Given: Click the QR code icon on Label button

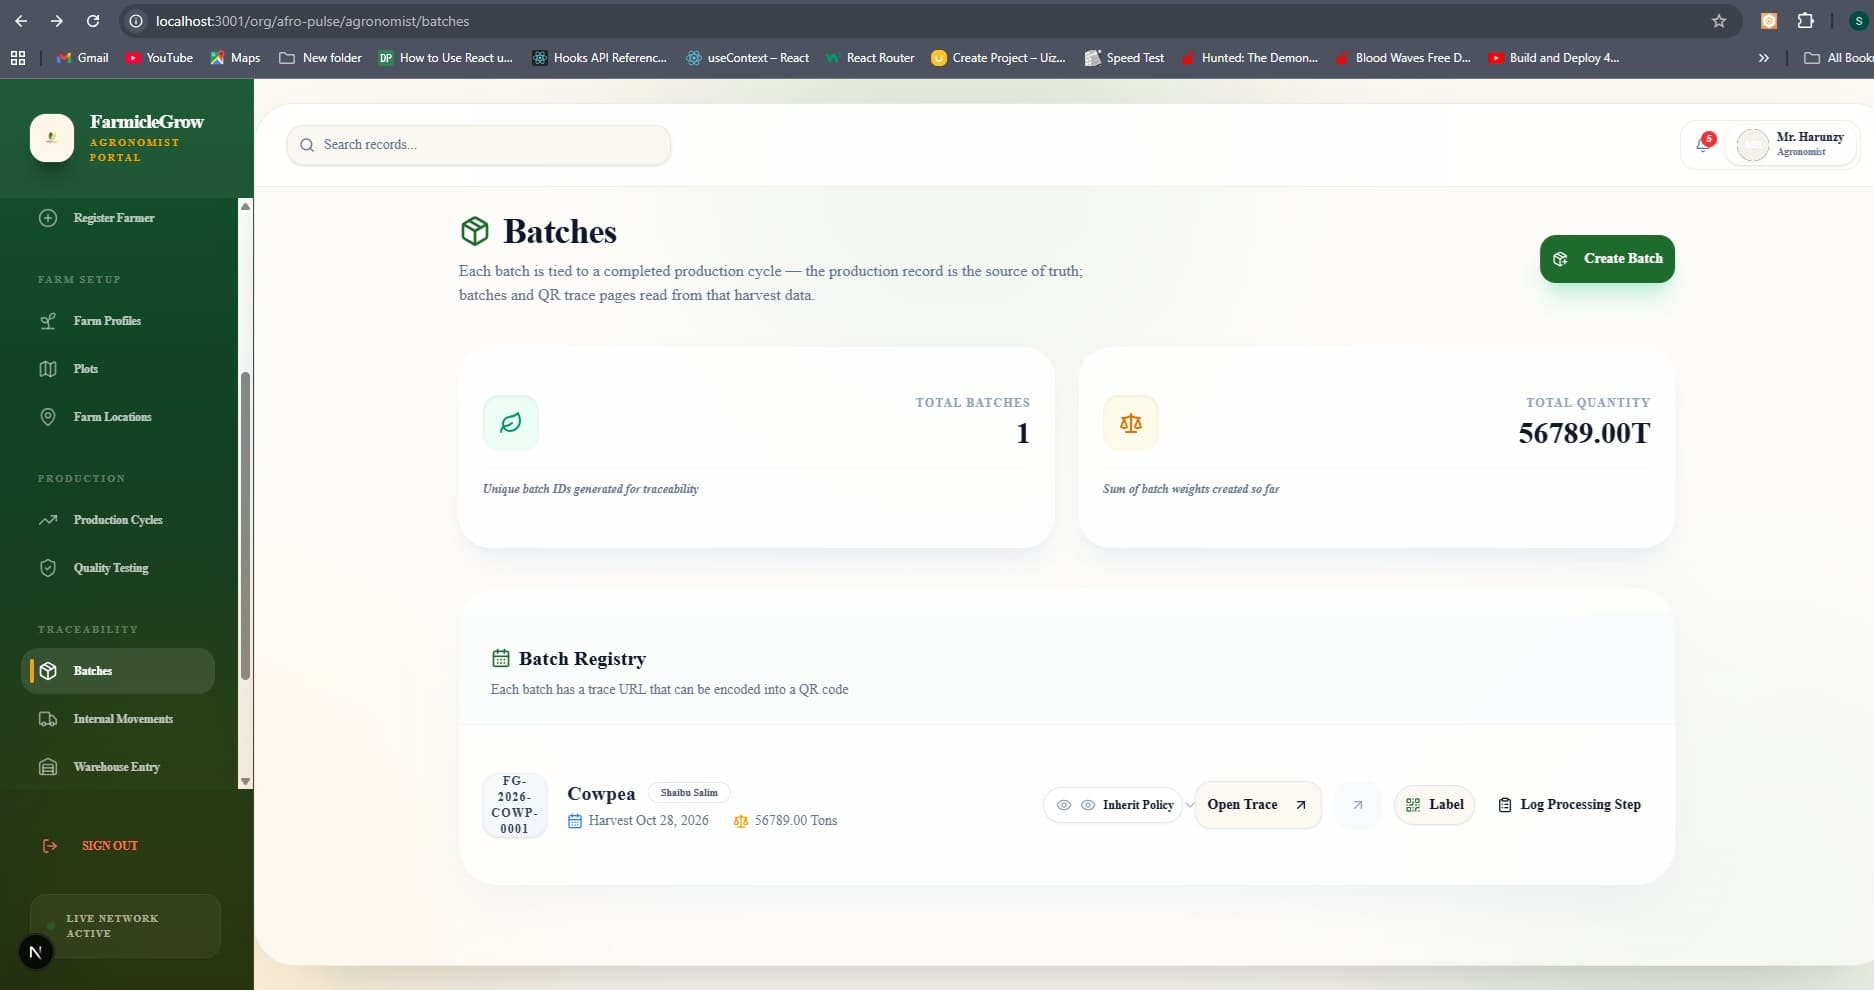Looking at the screenshot, I should (x=1413, y=805).
